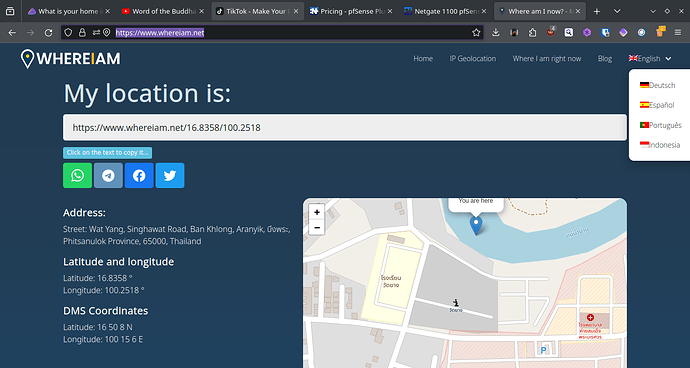This screenshot has height=368, width=690.
Task: Share location via Telegram icon
Action: pos(108,175)
